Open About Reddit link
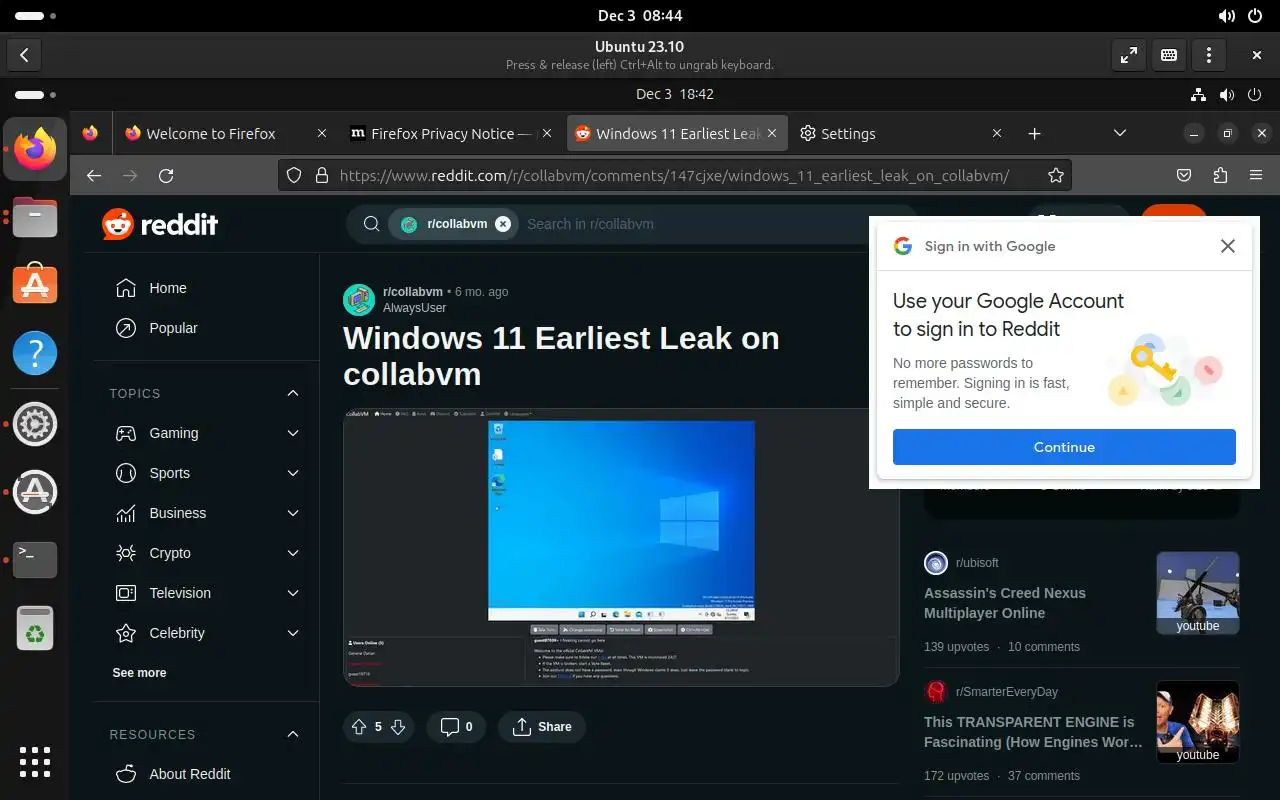 click(190, 774)
